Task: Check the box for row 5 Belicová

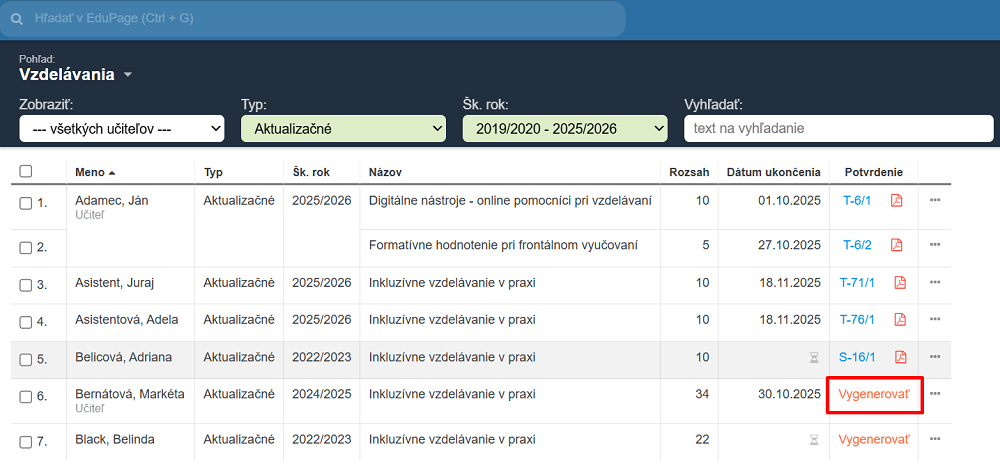Action: pos(26,359)
